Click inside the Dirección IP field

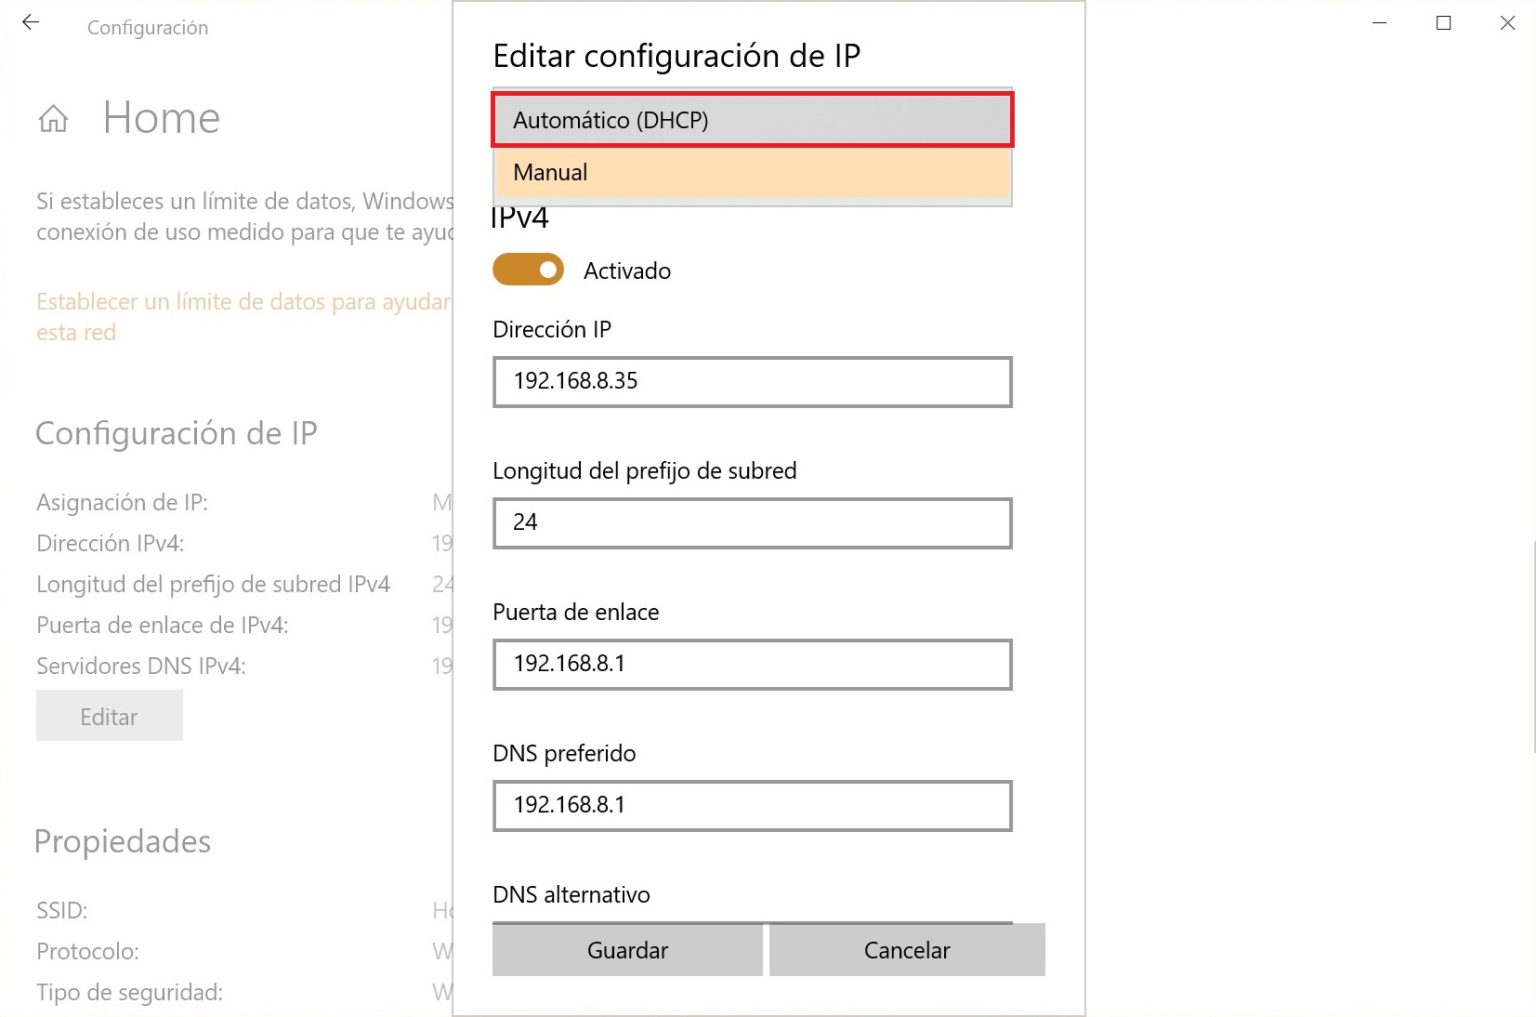[750, 382]
